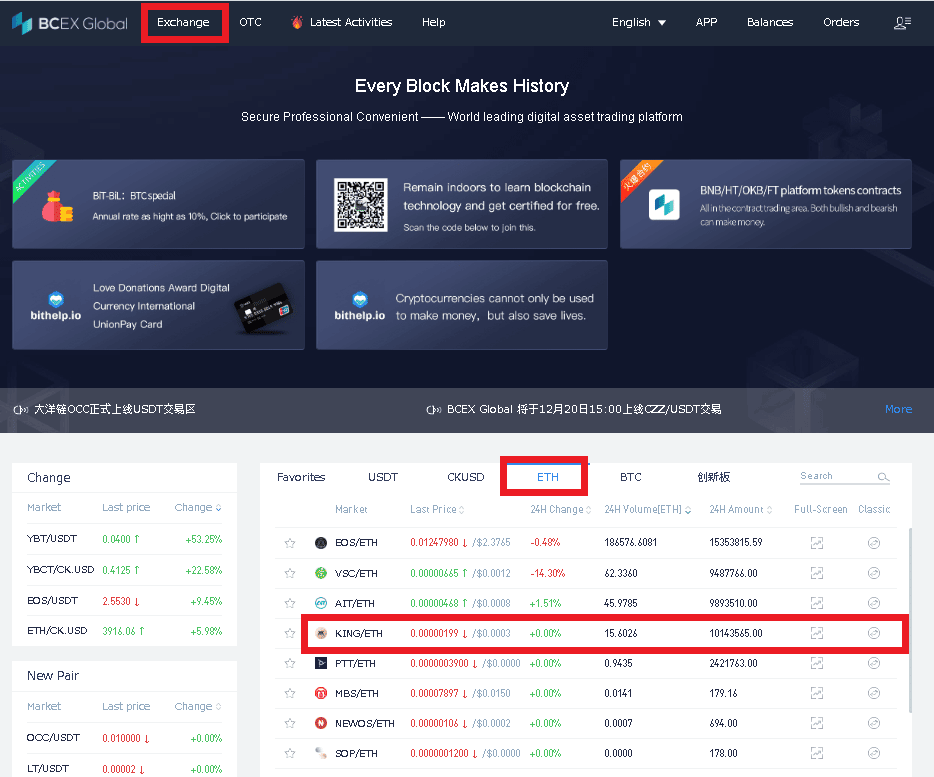
Task: Open the user account icon
Action: coord(902,23)
